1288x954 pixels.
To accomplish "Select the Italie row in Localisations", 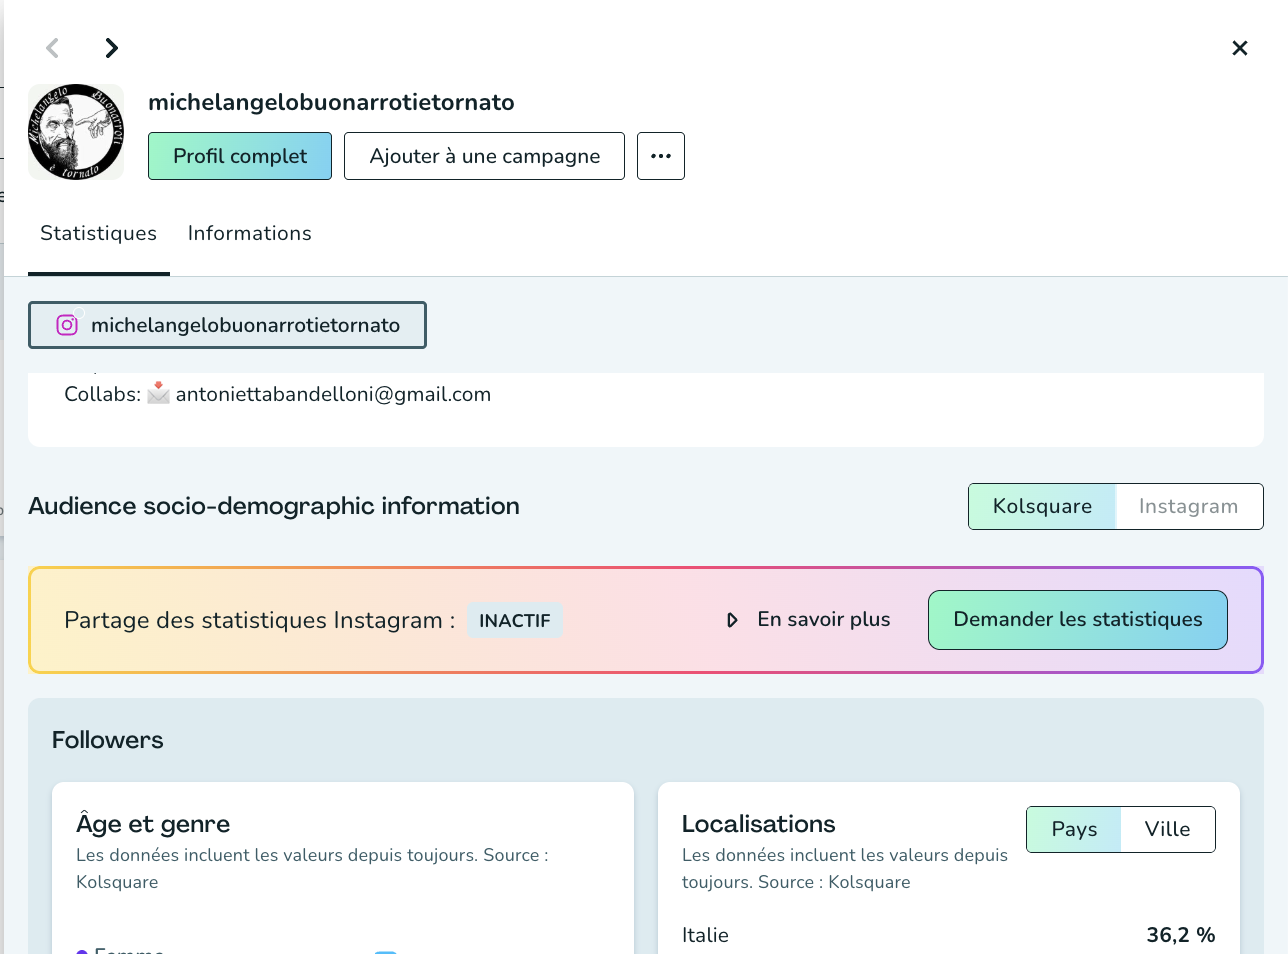I will (x=705, y=935).
